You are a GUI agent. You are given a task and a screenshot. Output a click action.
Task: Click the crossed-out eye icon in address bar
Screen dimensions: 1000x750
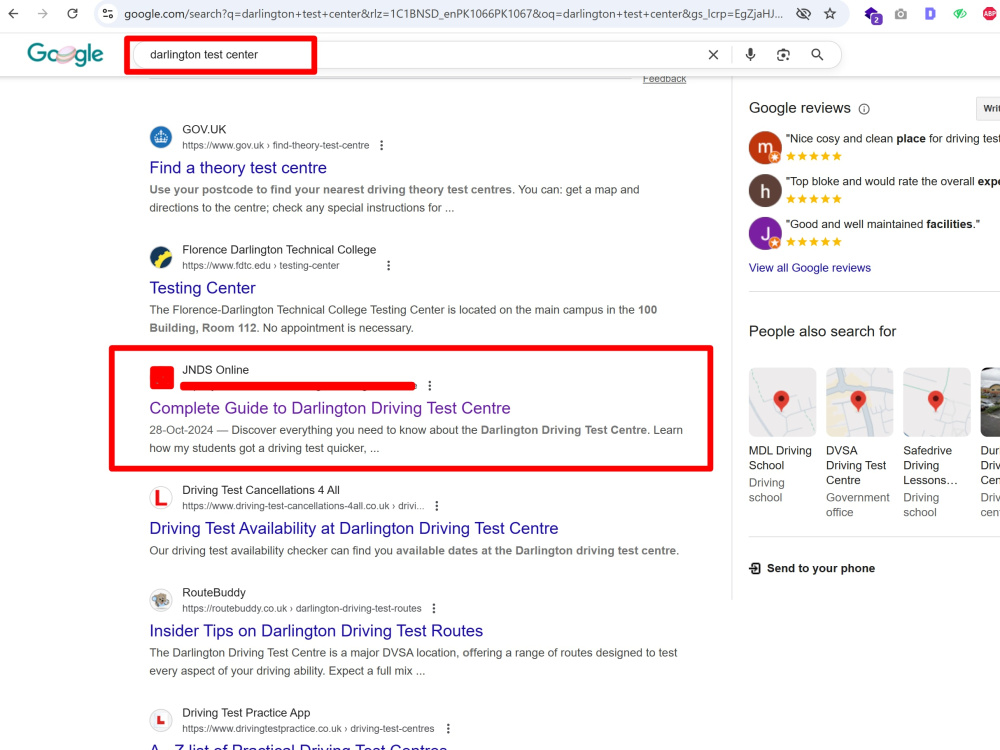click(x=803, y=13)
